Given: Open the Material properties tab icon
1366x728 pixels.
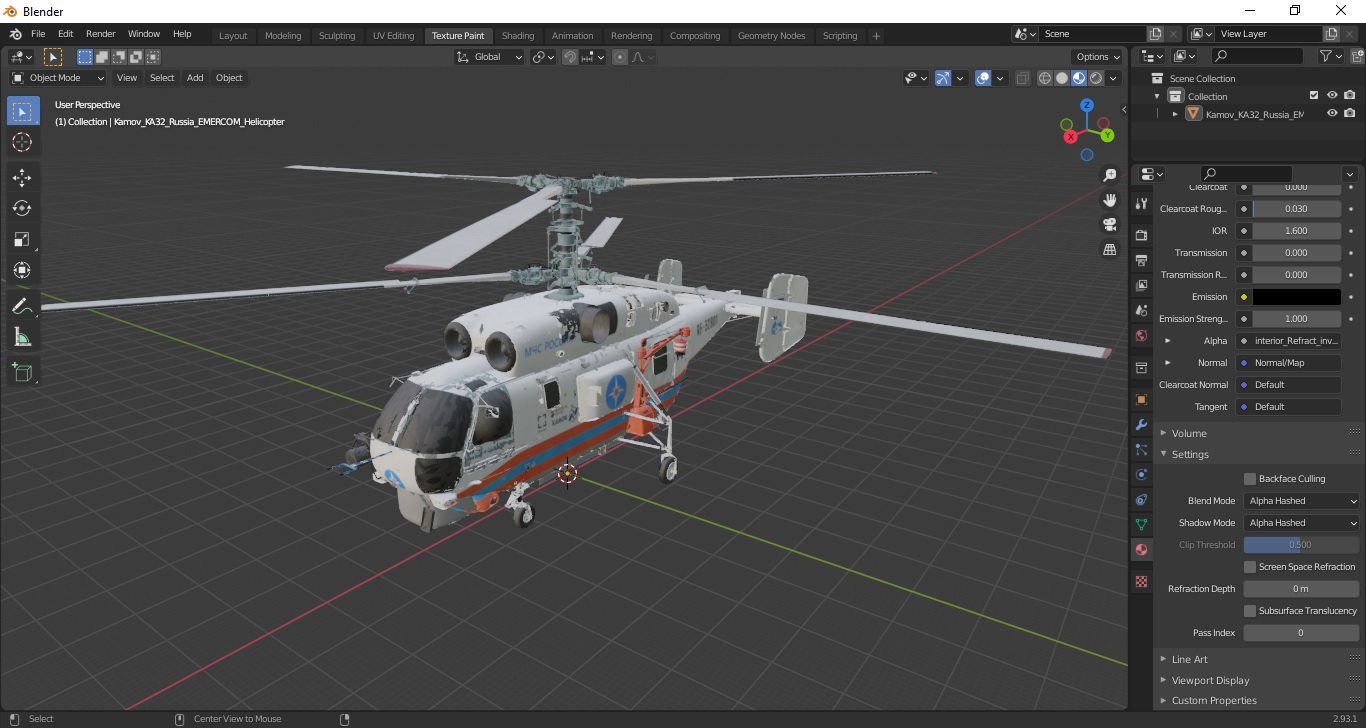Looking at the screenshot, I should (1141, 549).
